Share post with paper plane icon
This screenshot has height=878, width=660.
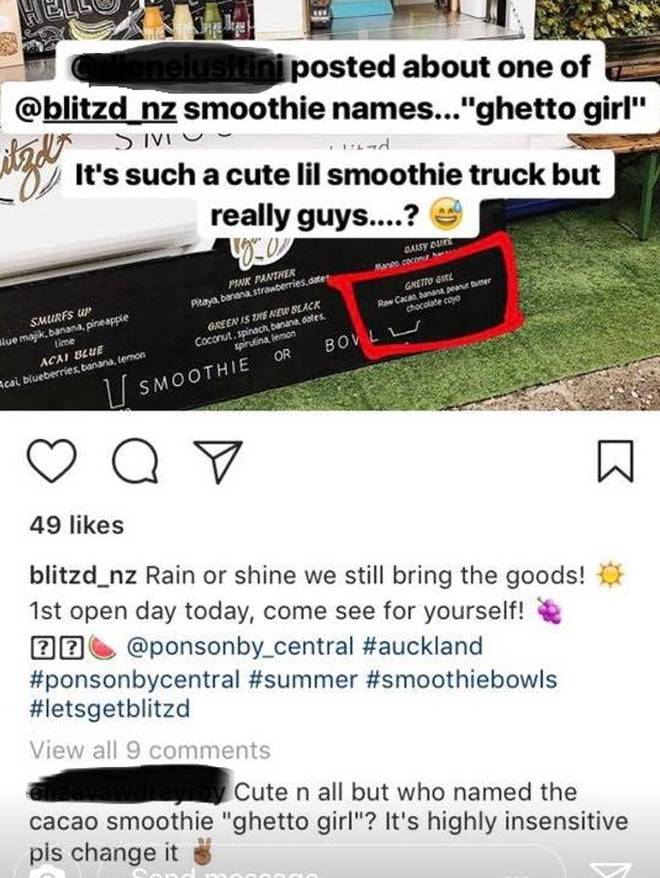tap(217, 461)
